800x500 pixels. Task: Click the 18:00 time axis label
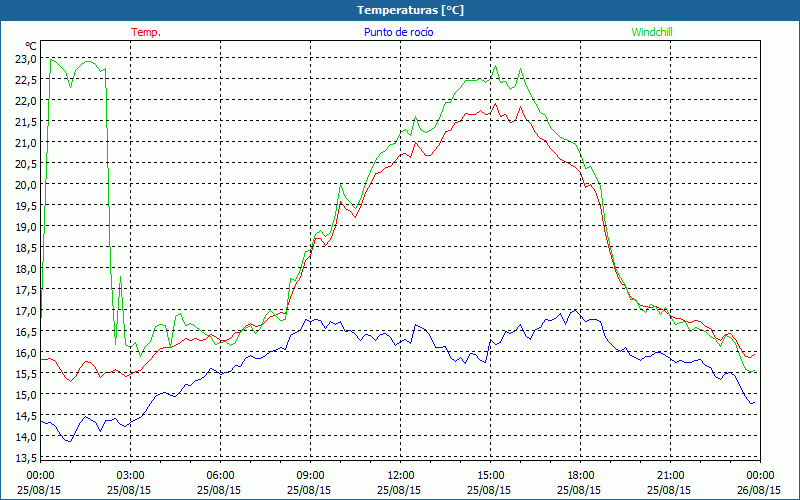(x=581, y=476)
